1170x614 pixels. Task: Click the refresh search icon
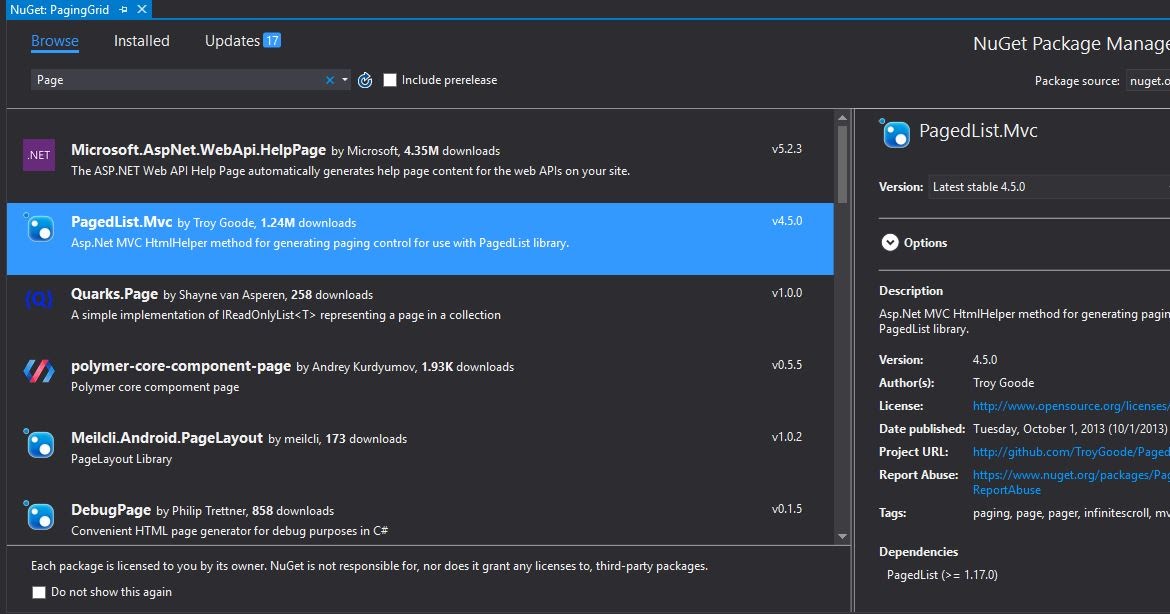click(x=364, y=80)
